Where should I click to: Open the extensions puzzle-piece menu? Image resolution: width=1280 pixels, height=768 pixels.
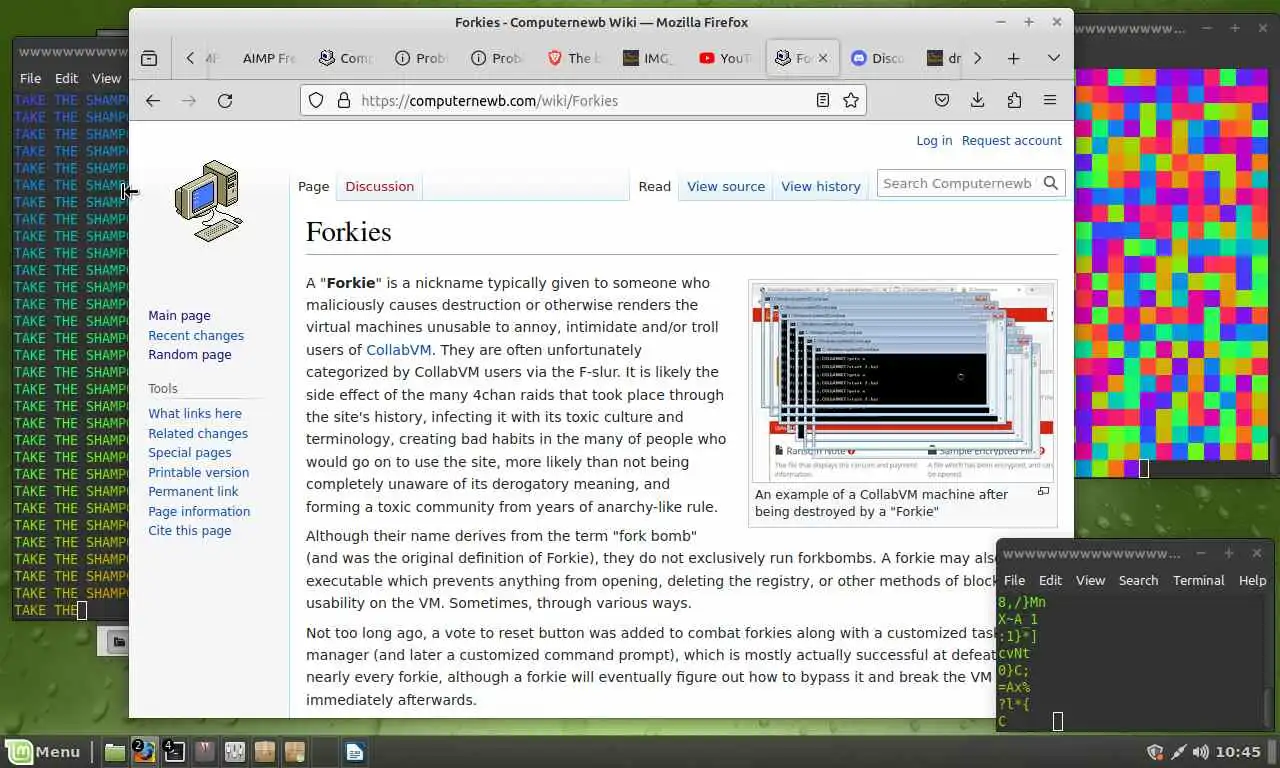tap(1014, 100)
